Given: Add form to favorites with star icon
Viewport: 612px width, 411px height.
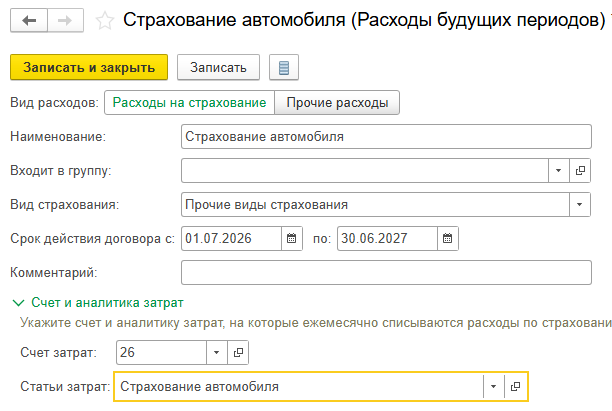Looking at the screenshot, I should point(105,21).
